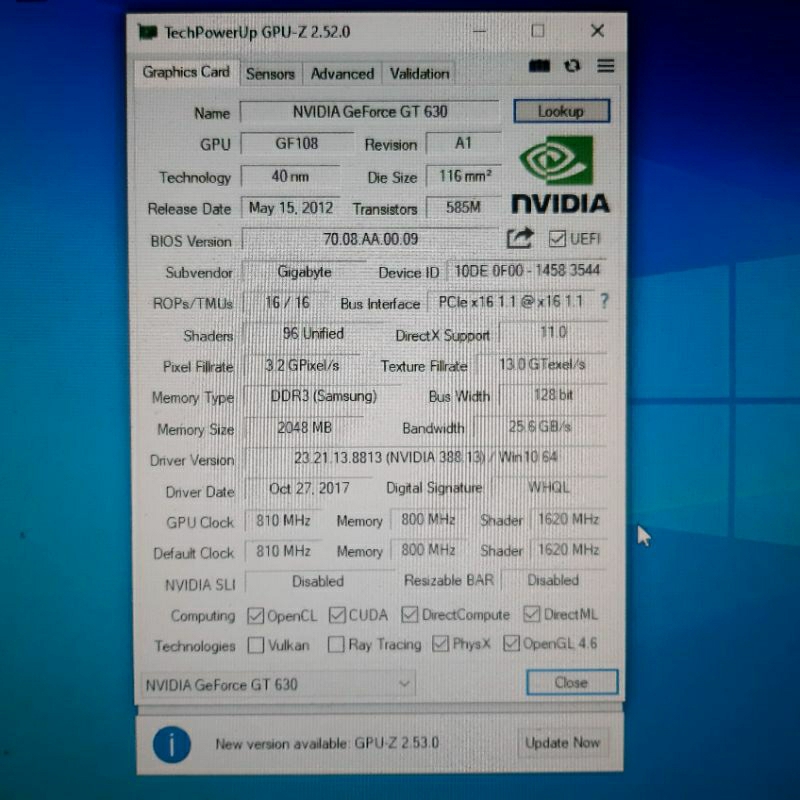Open the Advanced tab

click(x=342, y=74)
